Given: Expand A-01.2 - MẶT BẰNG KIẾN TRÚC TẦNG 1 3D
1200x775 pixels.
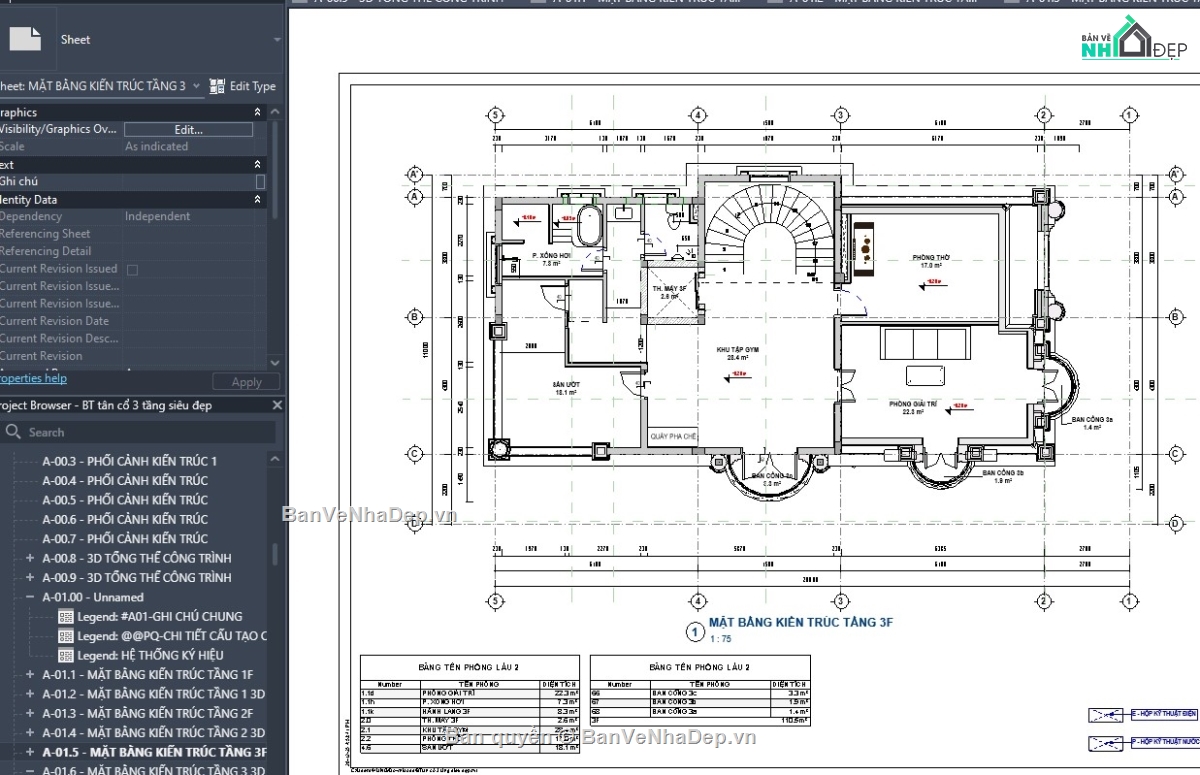Looking at the screenshot, I should [x=30, y=694].
